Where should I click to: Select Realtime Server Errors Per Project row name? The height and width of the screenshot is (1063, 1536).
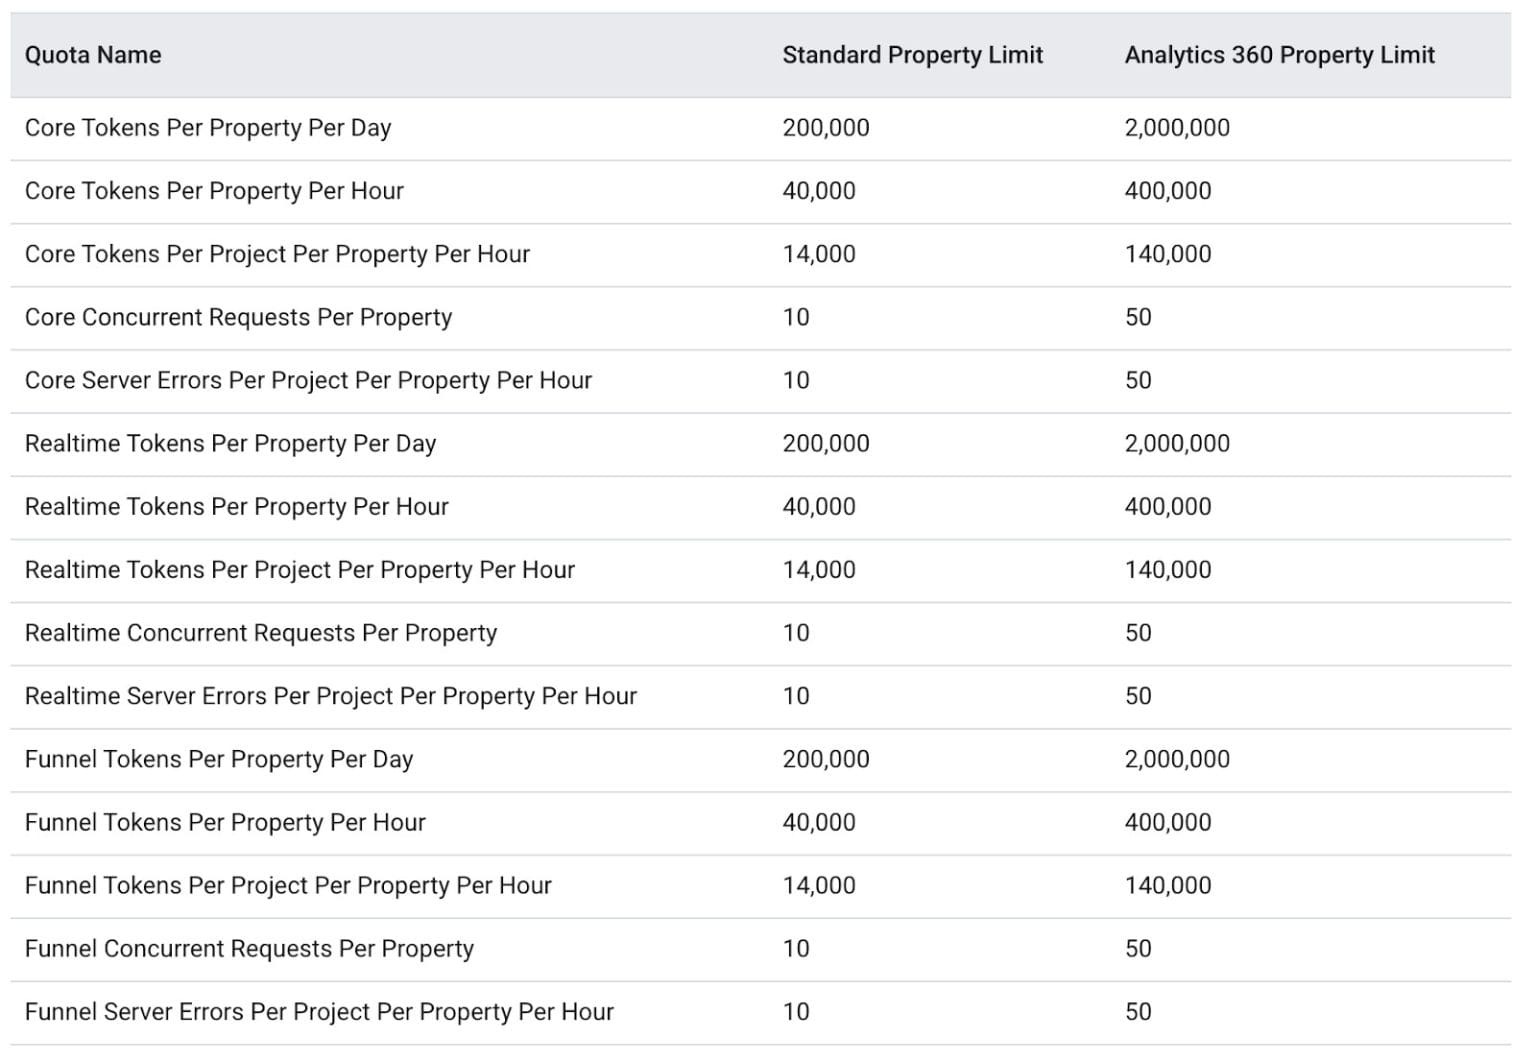tap(331, 696)
